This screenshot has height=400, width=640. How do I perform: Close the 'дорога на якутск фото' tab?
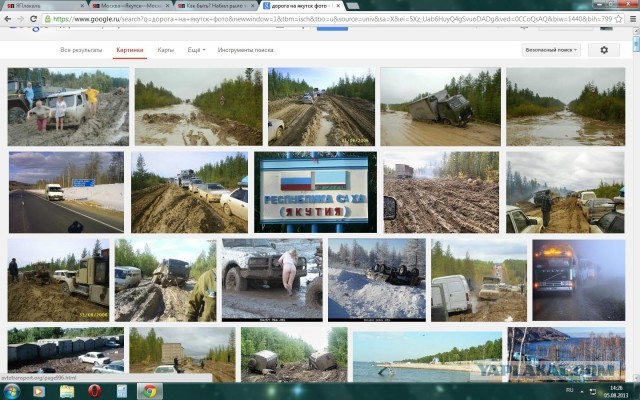(338, 6)
